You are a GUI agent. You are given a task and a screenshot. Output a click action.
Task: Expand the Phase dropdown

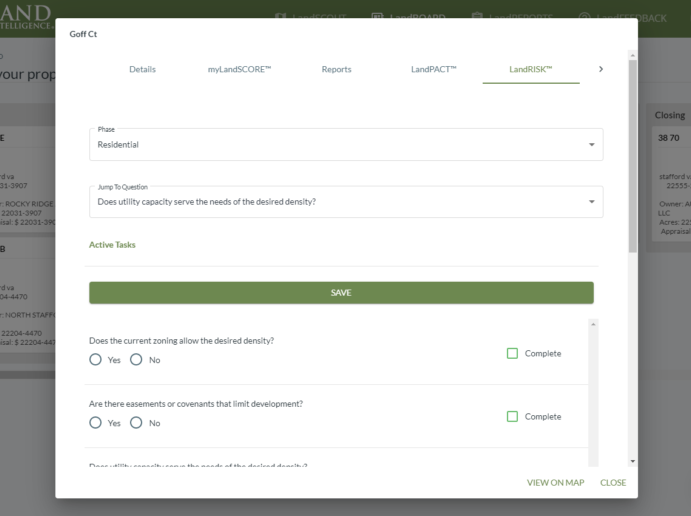[345, 144]
